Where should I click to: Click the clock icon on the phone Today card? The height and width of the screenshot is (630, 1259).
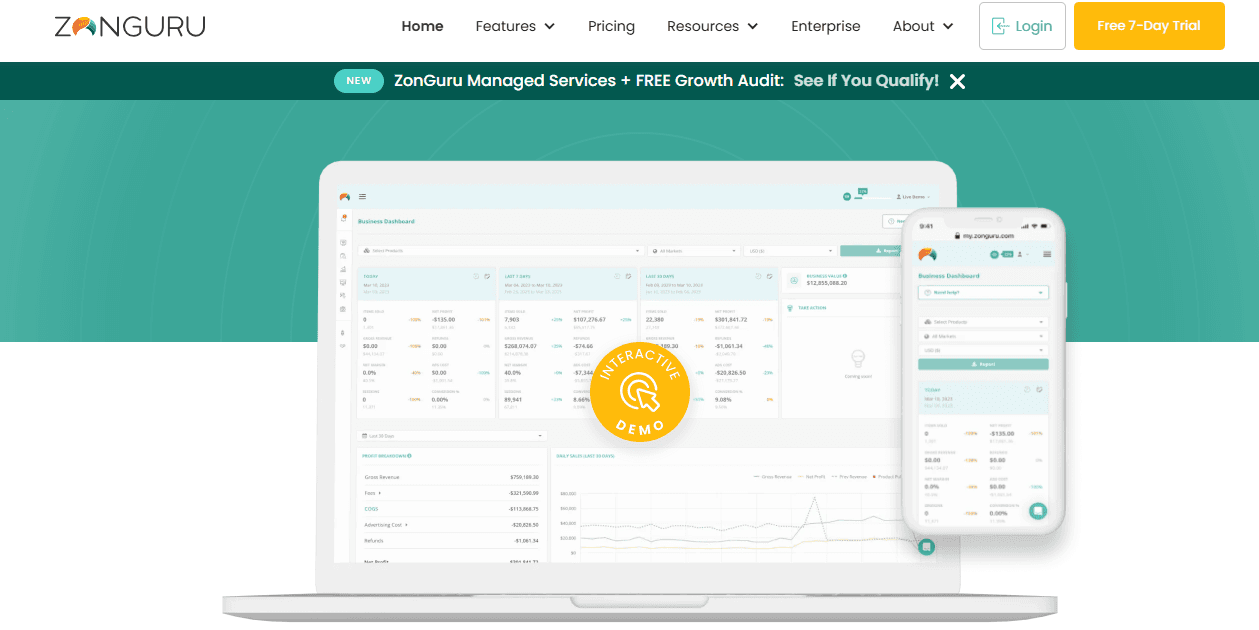(x=1027, y=390)
